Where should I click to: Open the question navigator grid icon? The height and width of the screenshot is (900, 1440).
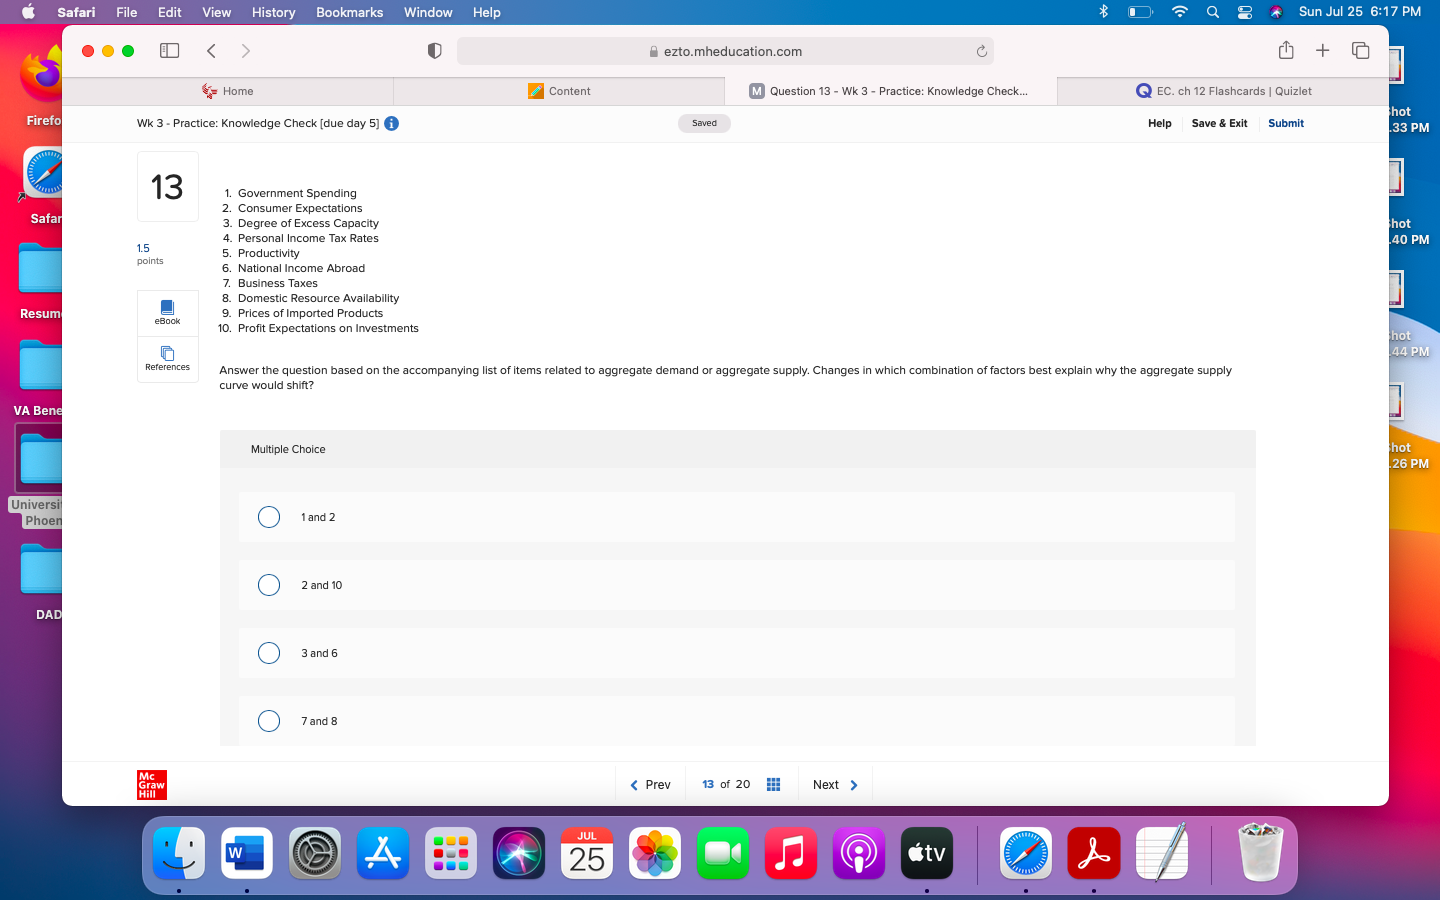tap(773, 785)
